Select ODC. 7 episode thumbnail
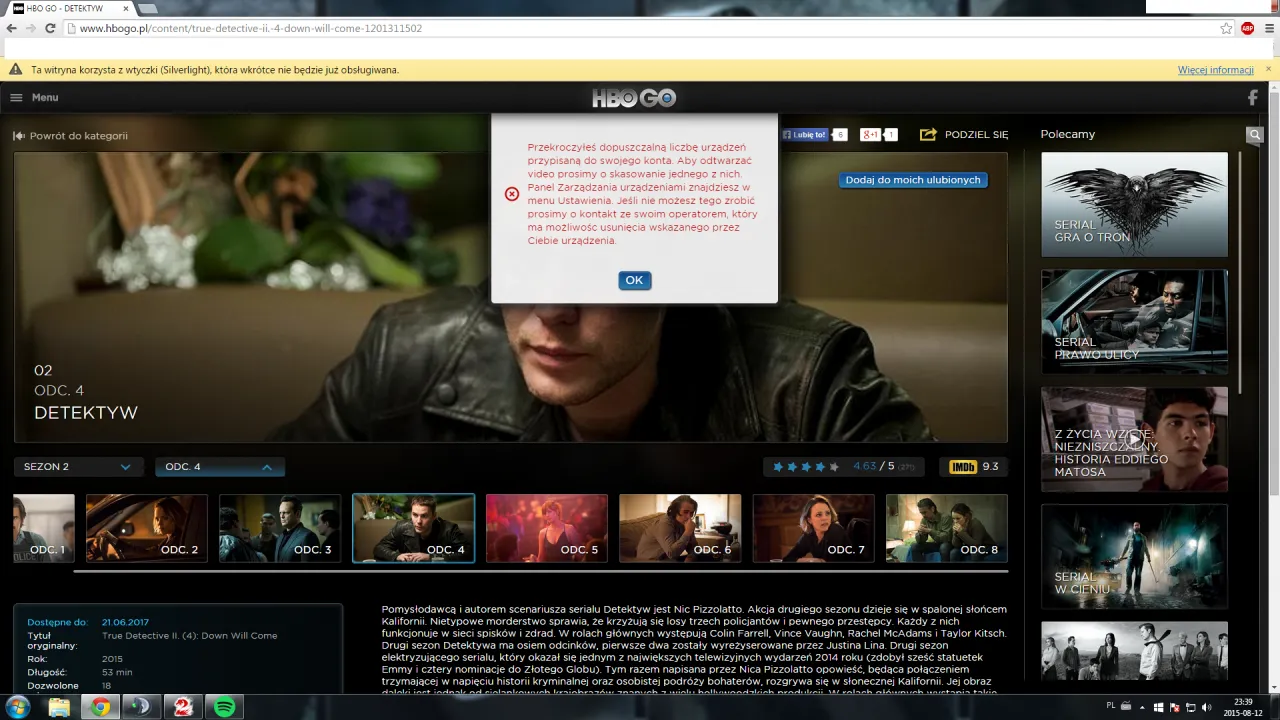 point(813,528)
